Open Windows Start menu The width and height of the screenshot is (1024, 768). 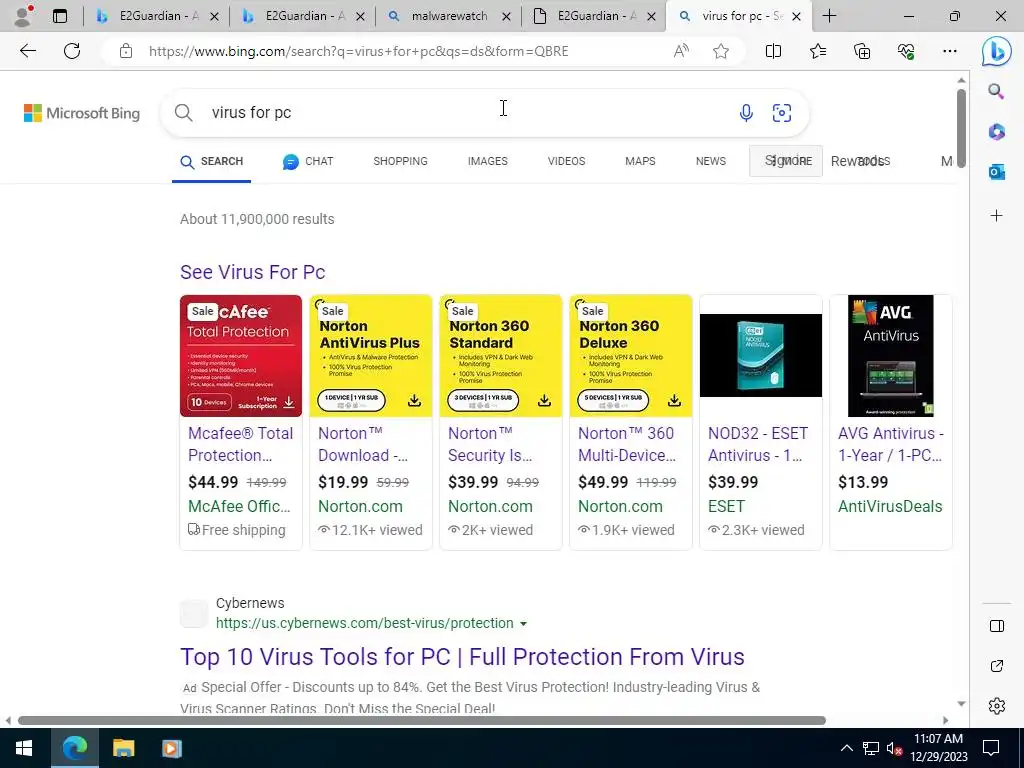click(x=24, y=748)
